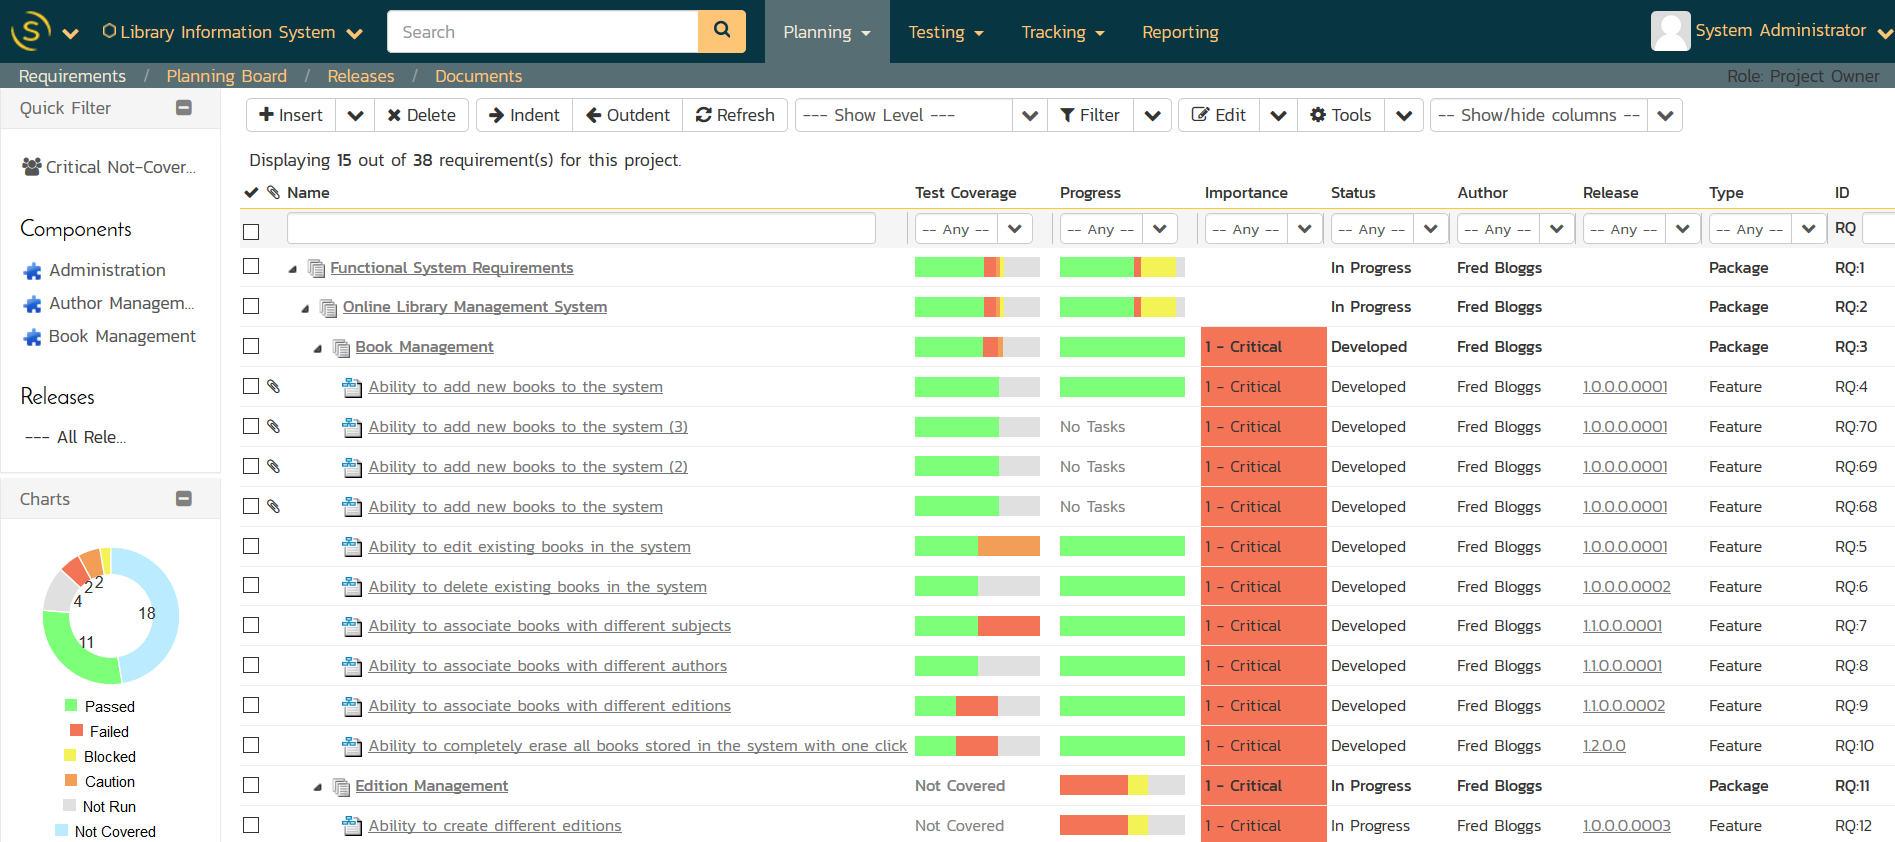Check the Book Management row checkbox
Image resolution: width=1895 pixels, height=842 pixels.
251,346
